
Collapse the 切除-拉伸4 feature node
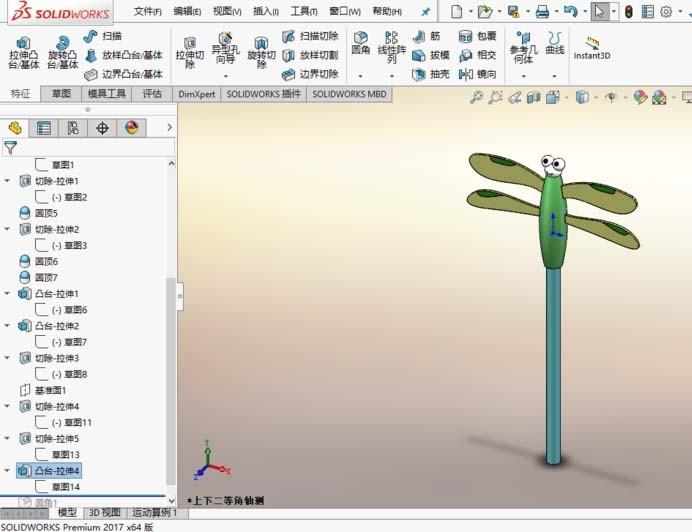[x=7, y=406]
